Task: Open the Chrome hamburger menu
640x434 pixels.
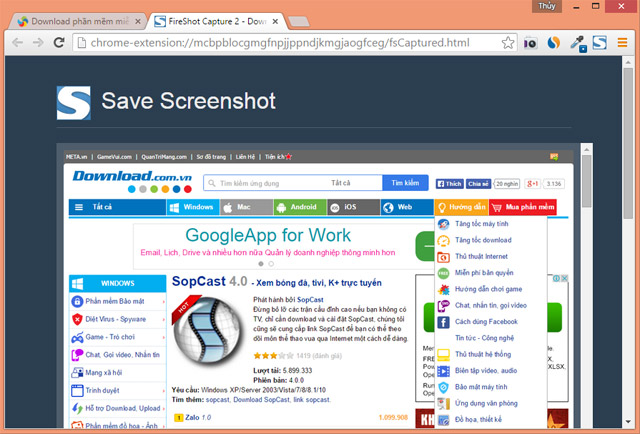Action: (622, 42)
